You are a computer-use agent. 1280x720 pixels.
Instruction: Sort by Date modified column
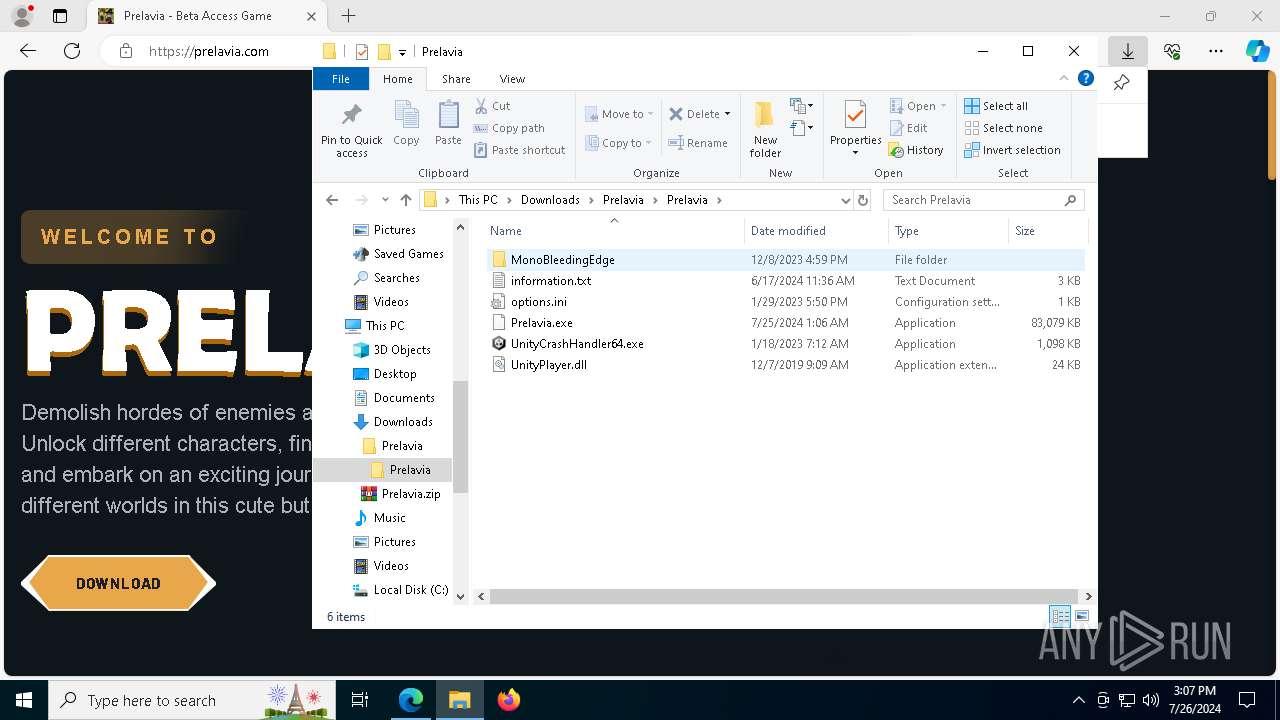[x=816, y=231]
